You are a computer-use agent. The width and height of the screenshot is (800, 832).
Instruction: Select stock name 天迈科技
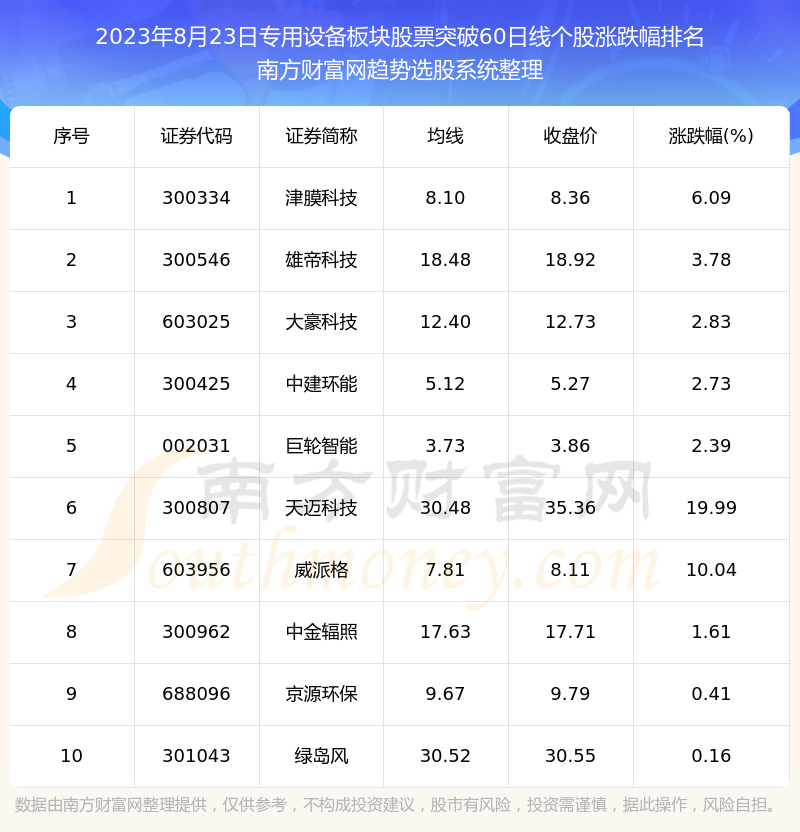[x=321, y=508]
